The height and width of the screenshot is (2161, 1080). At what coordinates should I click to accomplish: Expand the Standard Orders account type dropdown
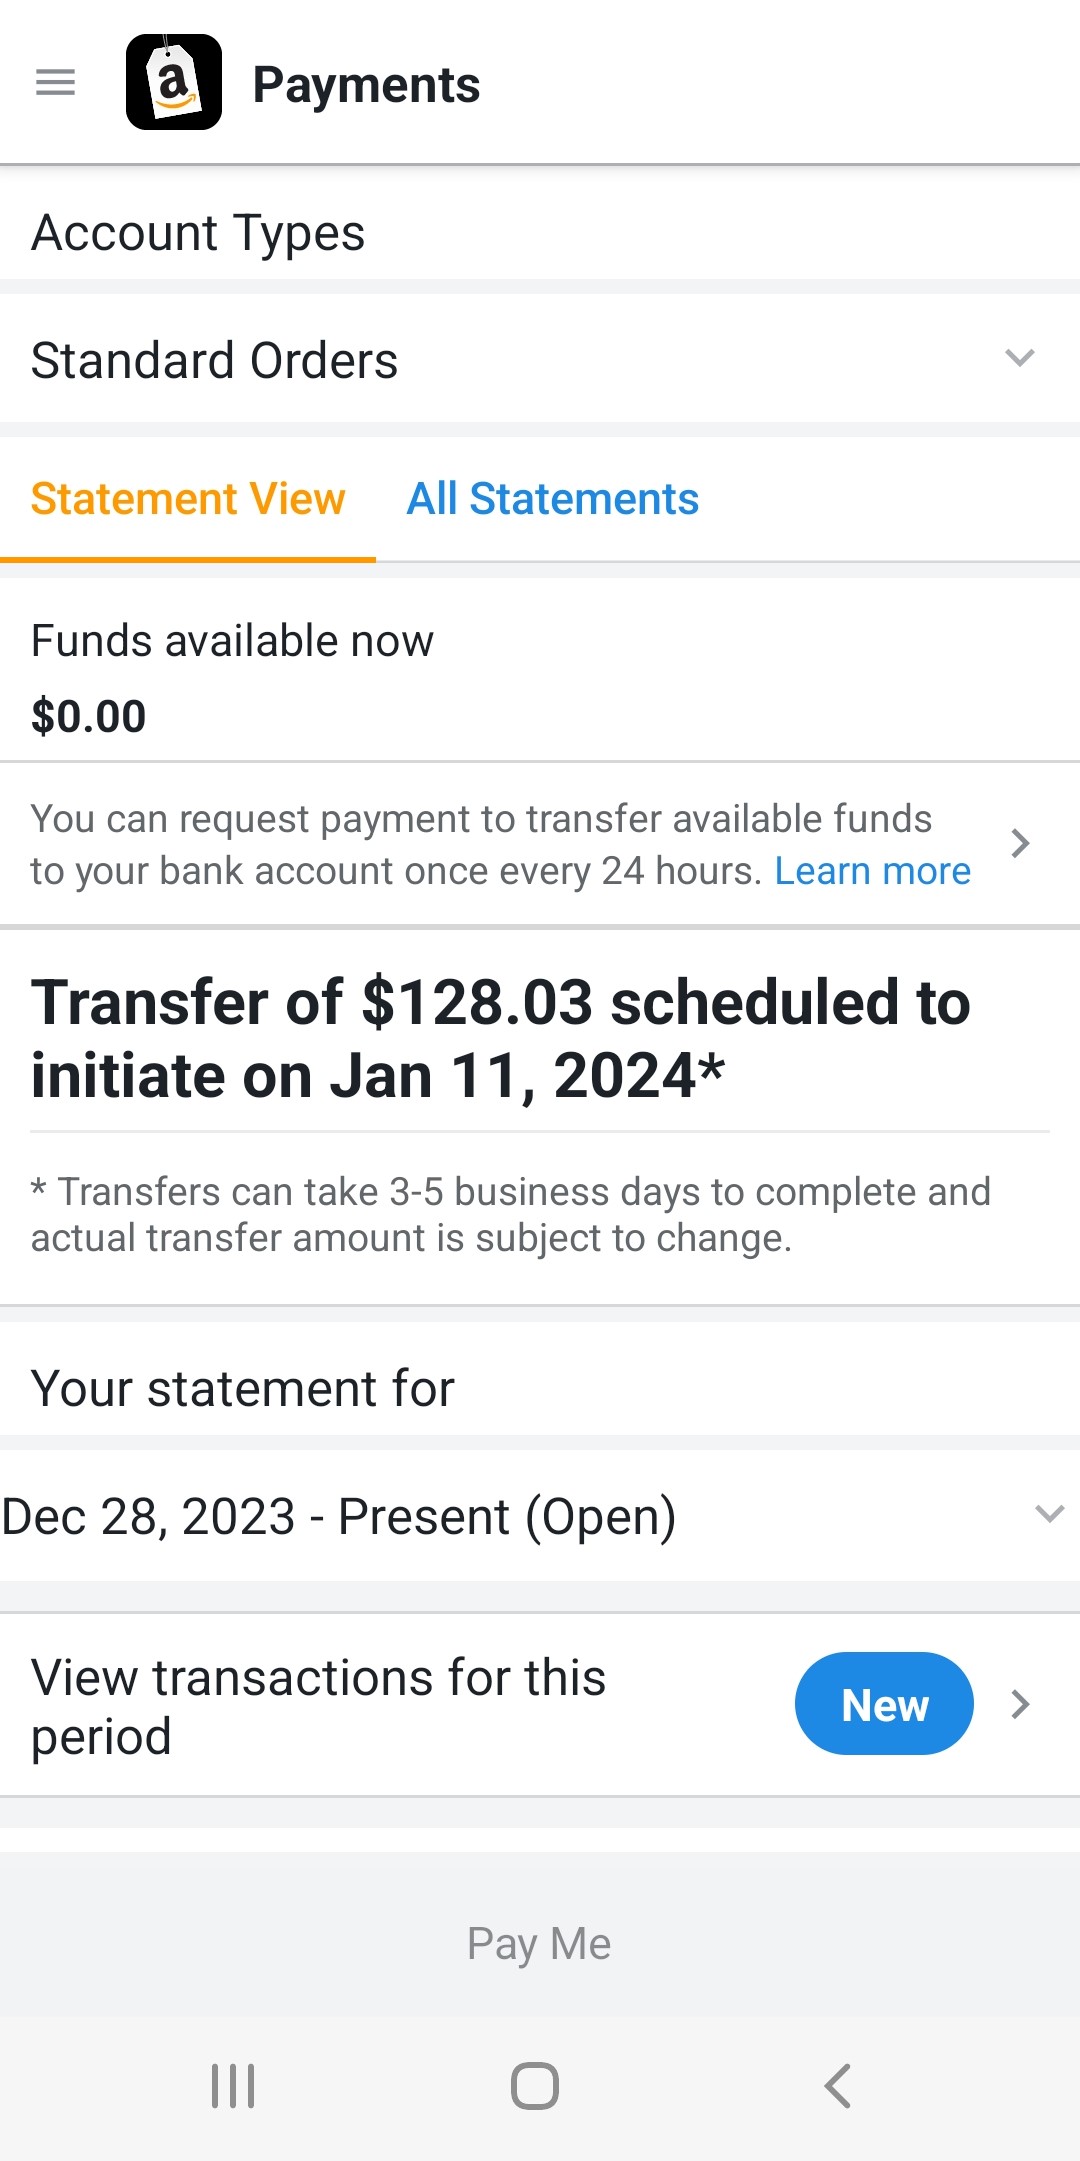540,360
